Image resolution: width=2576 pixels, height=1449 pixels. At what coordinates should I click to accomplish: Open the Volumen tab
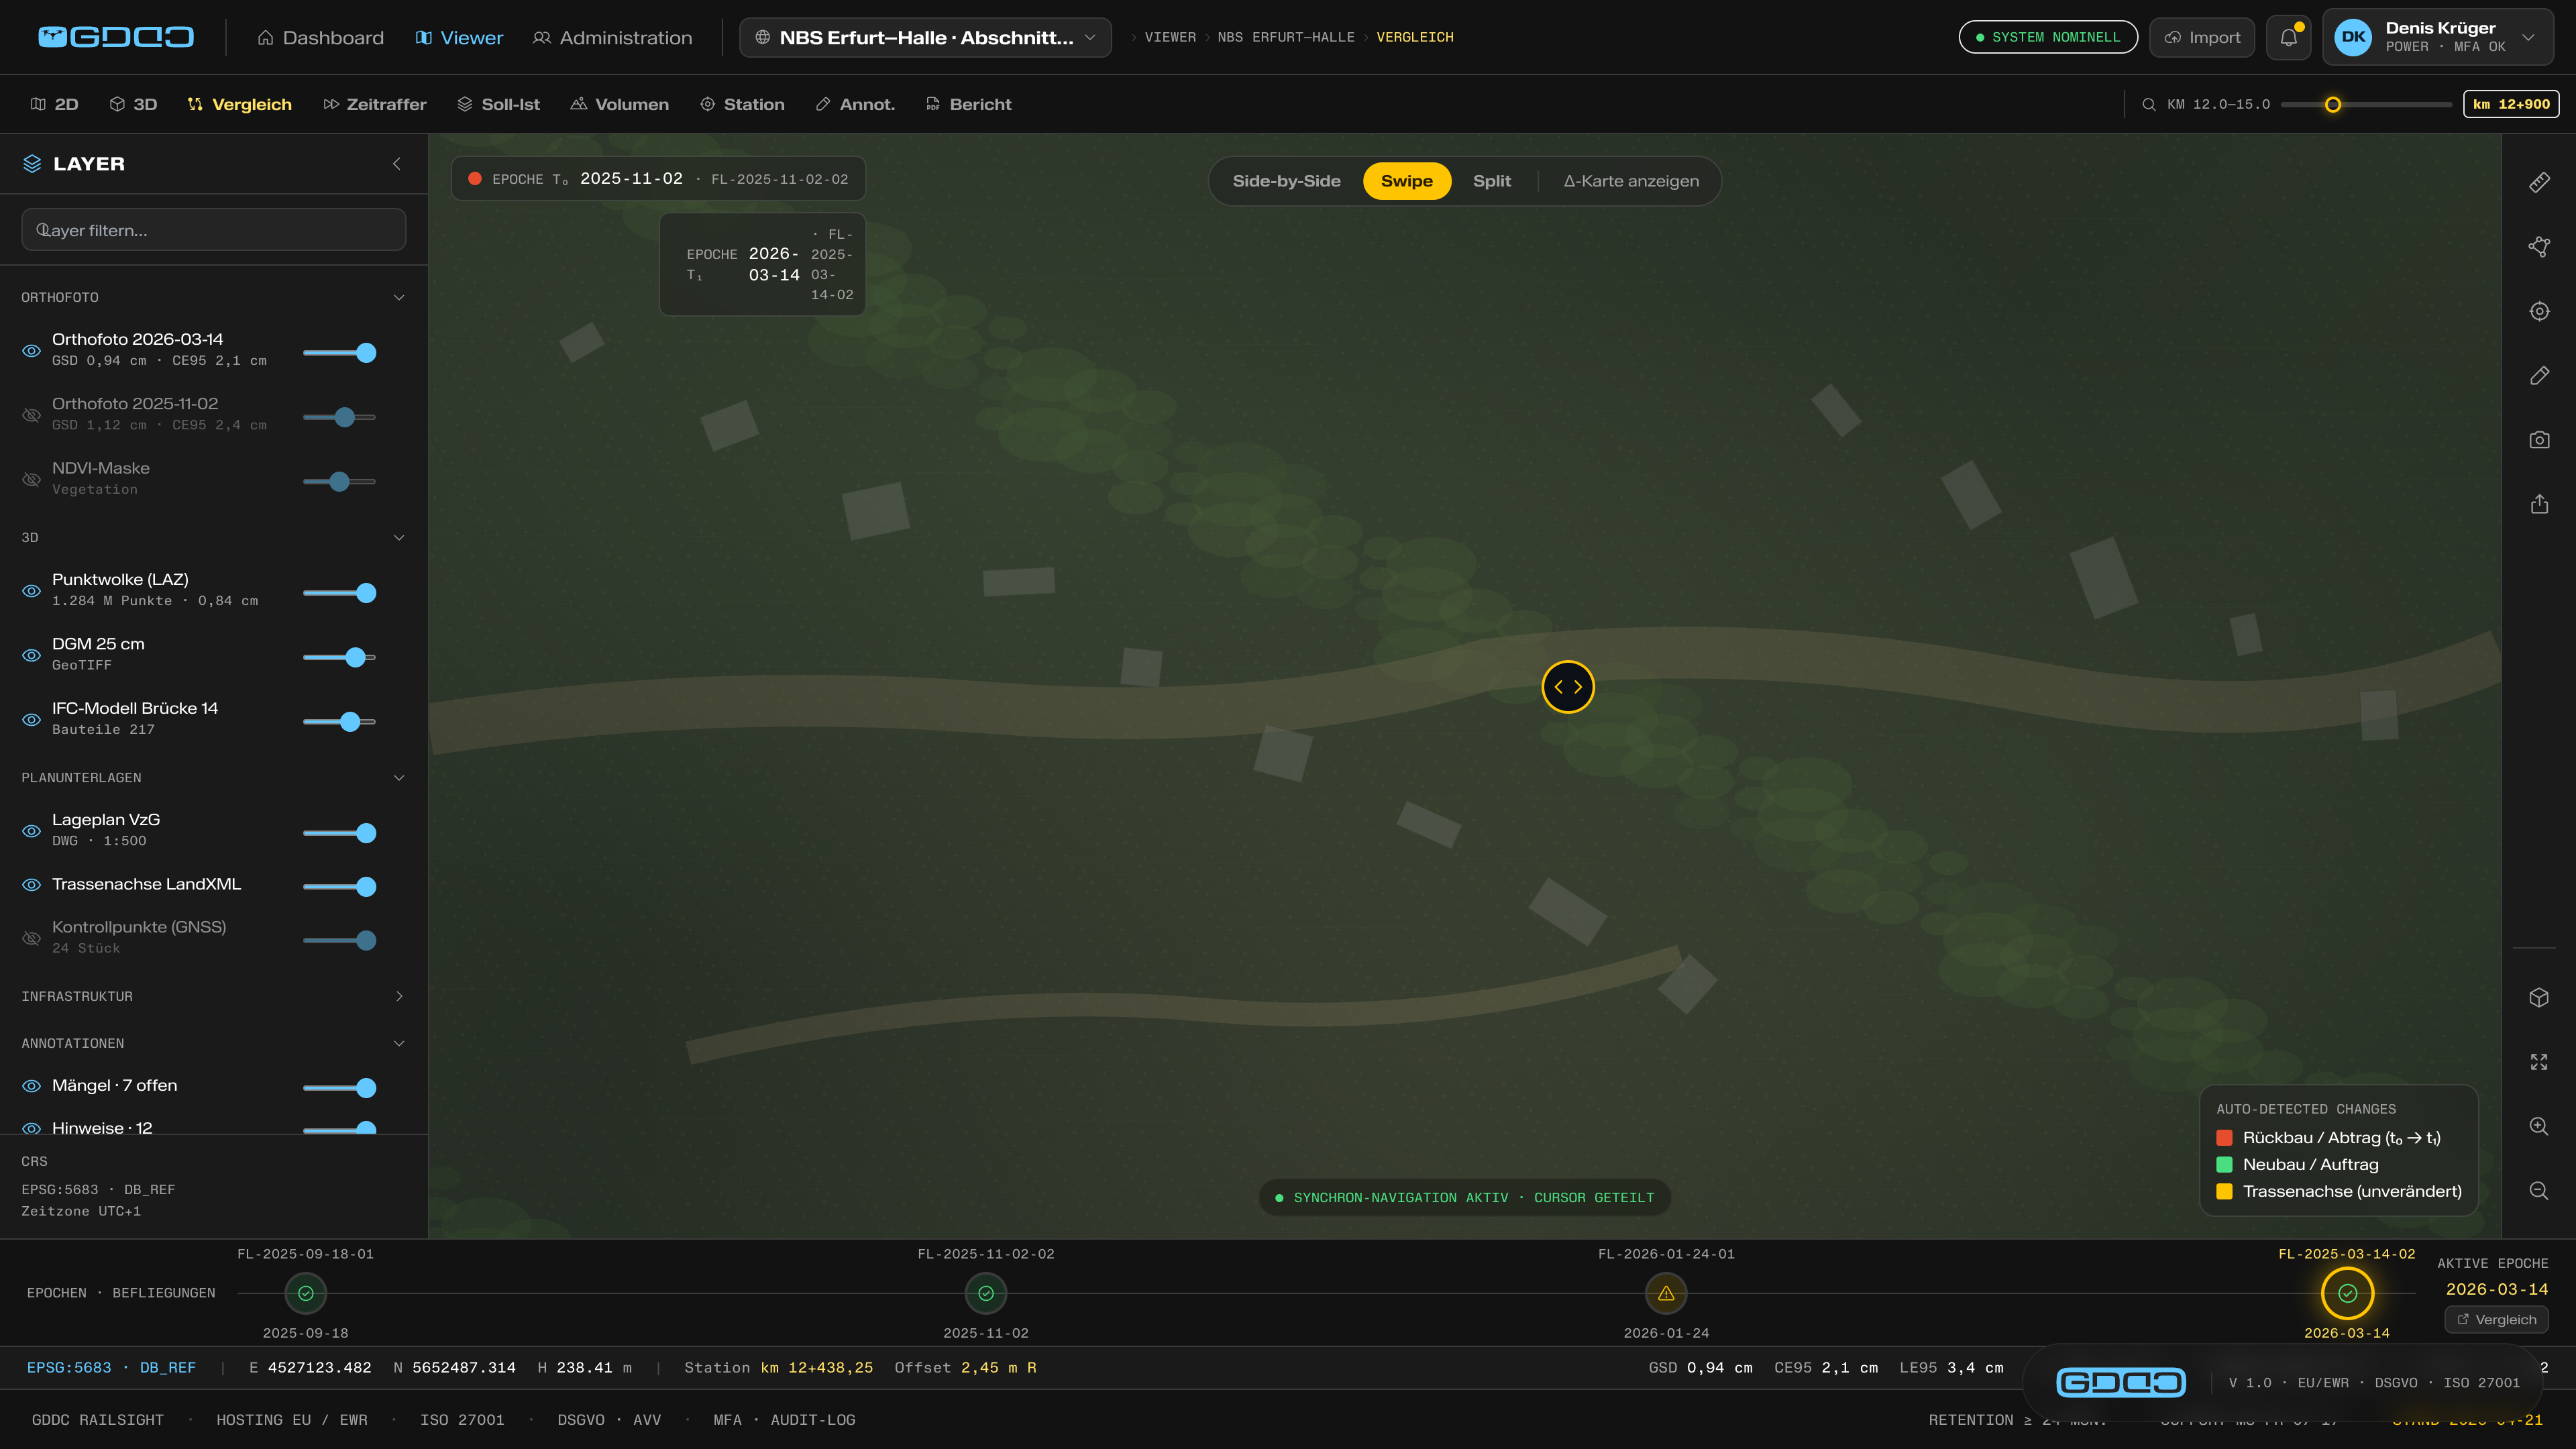tap(620, 104)
